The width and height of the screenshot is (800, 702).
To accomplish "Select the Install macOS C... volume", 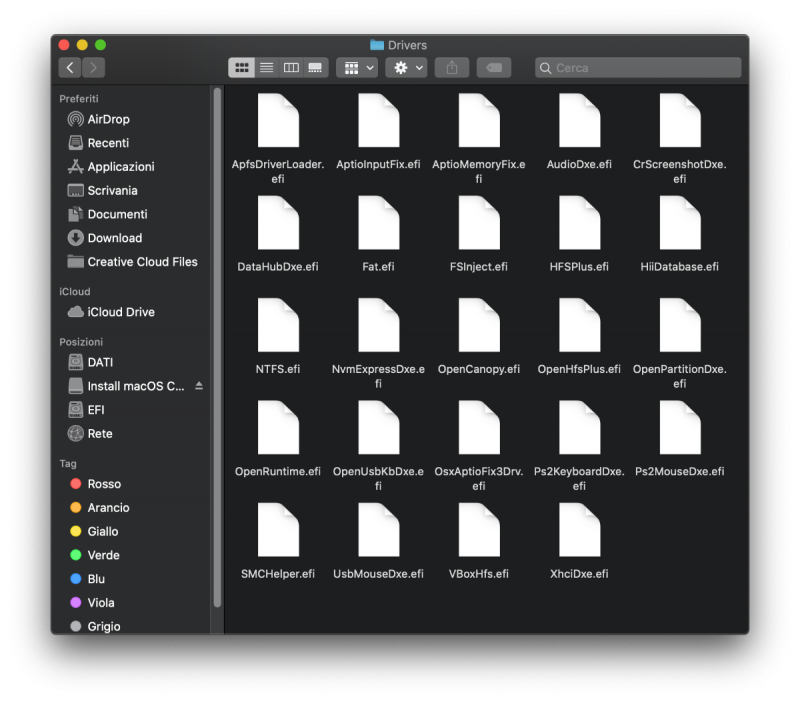I will click(126, 386).
